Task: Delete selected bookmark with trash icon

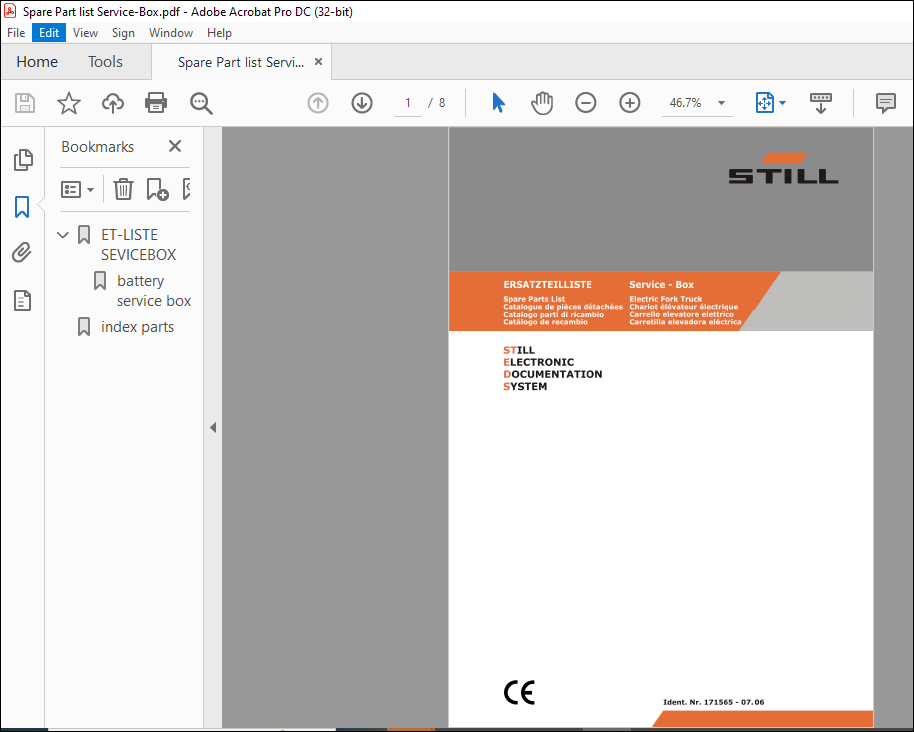Action: 124,189
